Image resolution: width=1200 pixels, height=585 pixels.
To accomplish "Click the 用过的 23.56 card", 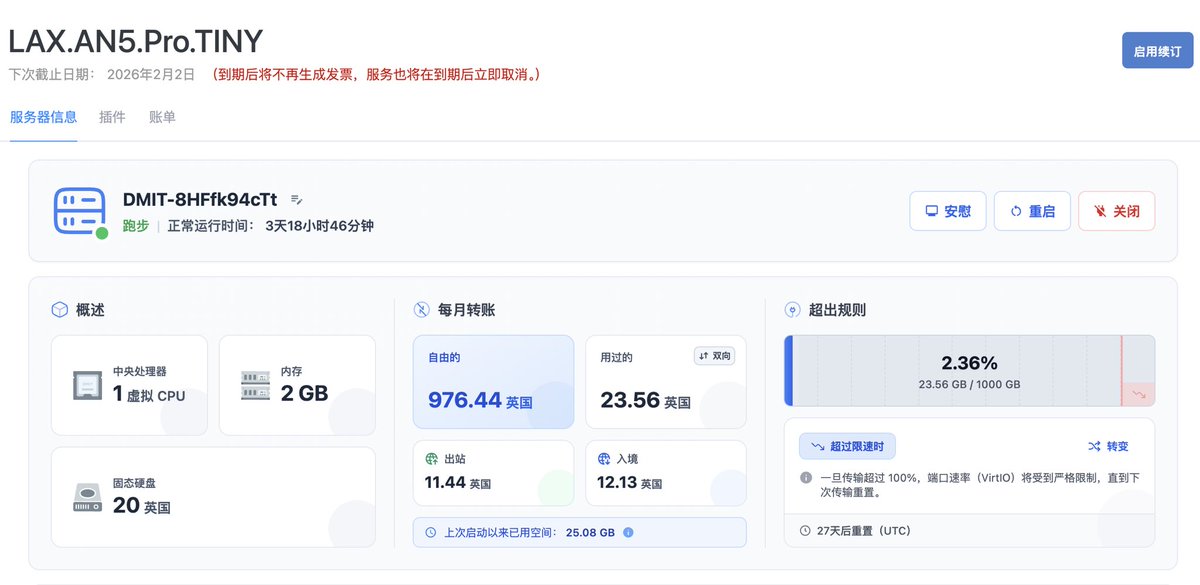I will pos(665,382).
